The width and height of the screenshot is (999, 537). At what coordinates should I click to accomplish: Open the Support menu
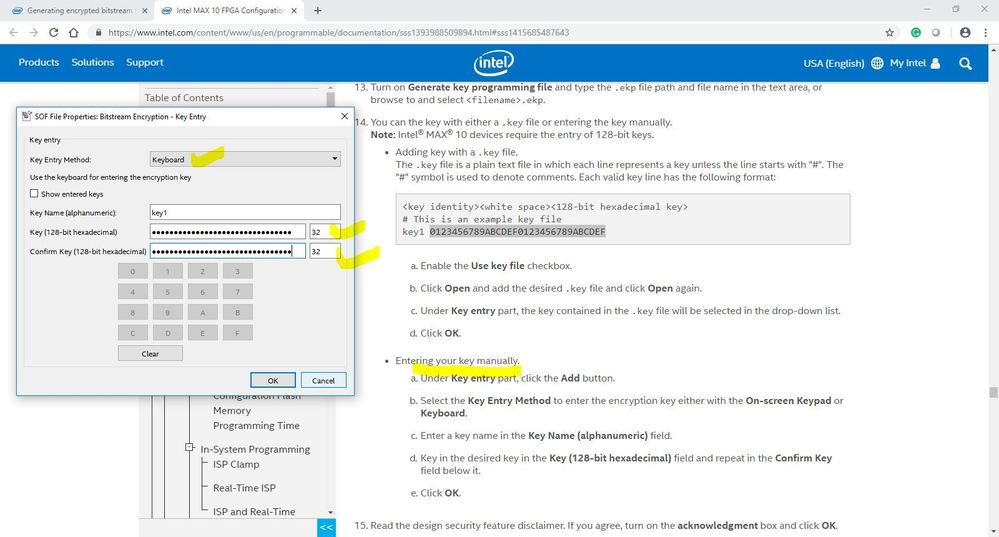tap(145, 62)
